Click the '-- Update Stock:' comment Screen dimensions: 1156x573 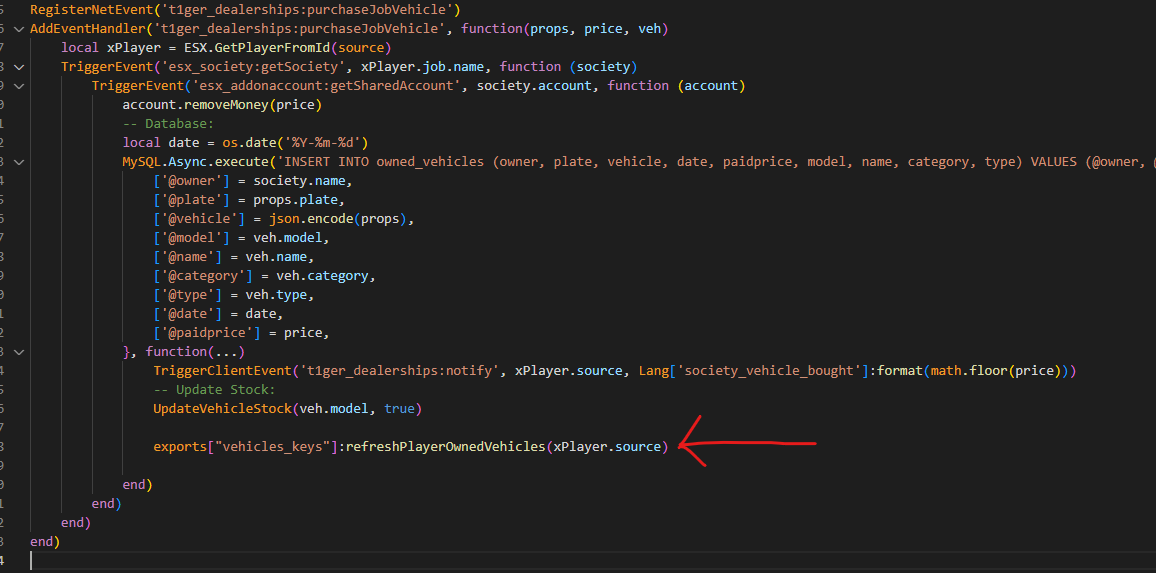point(214,390)
